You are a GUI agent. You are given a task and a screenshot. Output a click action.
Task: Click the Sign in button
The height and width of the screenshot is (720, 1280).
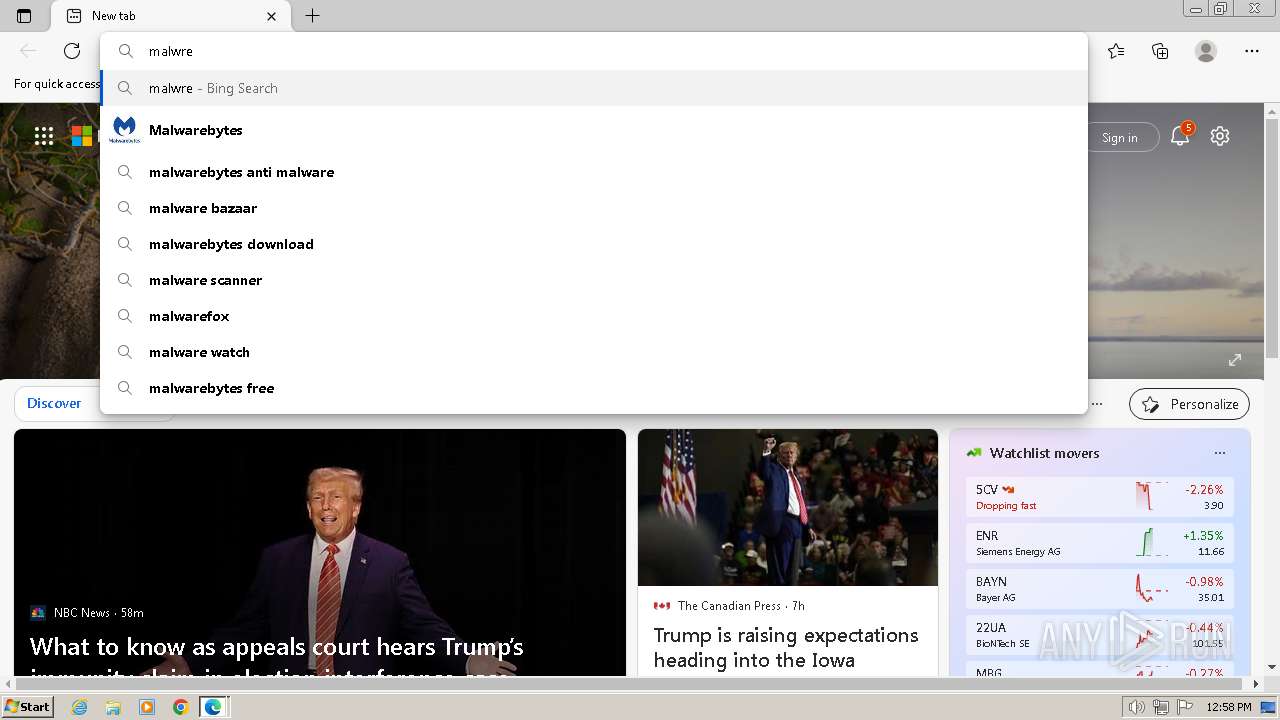[1119, 138]
